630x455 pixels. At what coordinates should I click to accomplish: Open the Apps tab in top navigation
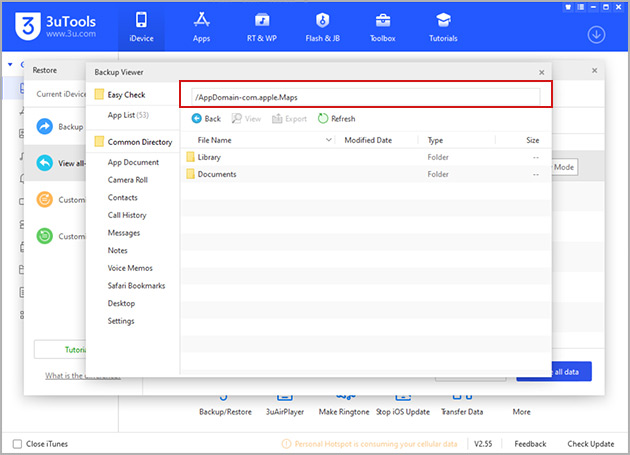(201, 26)
